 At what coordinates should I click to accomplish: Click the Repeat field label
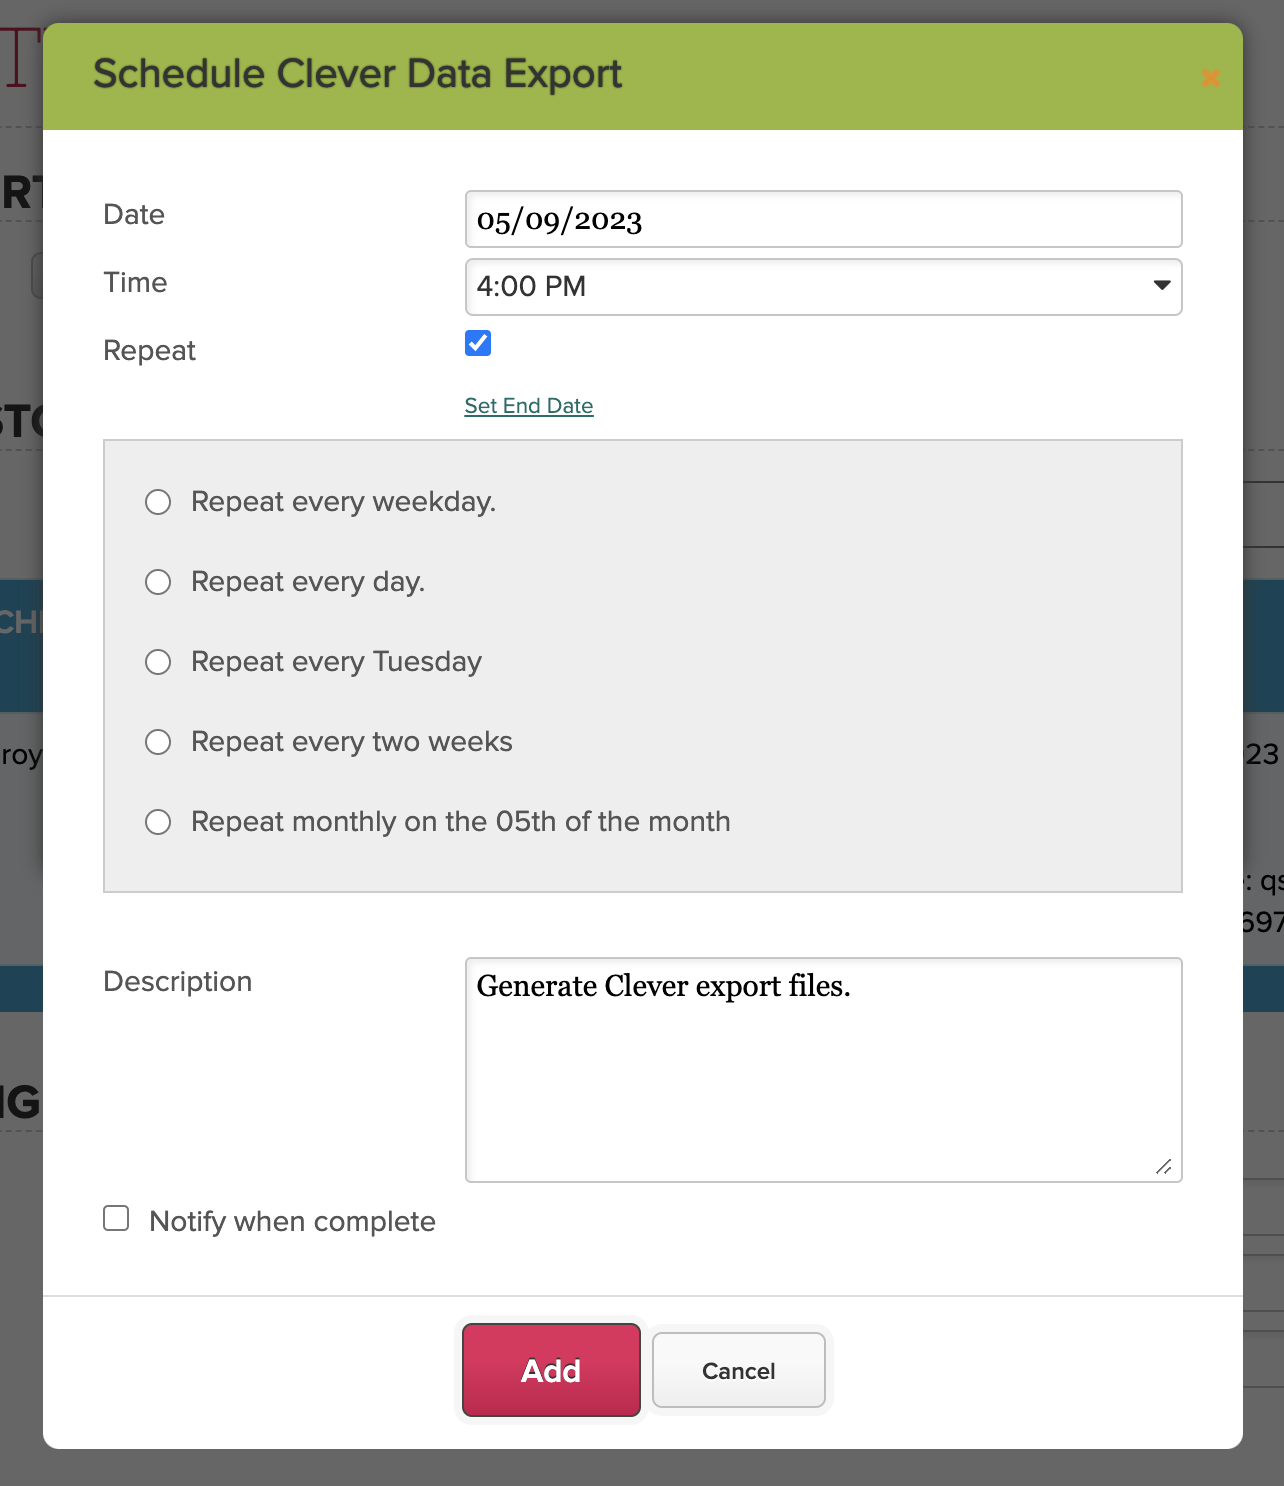coord(150,351)
